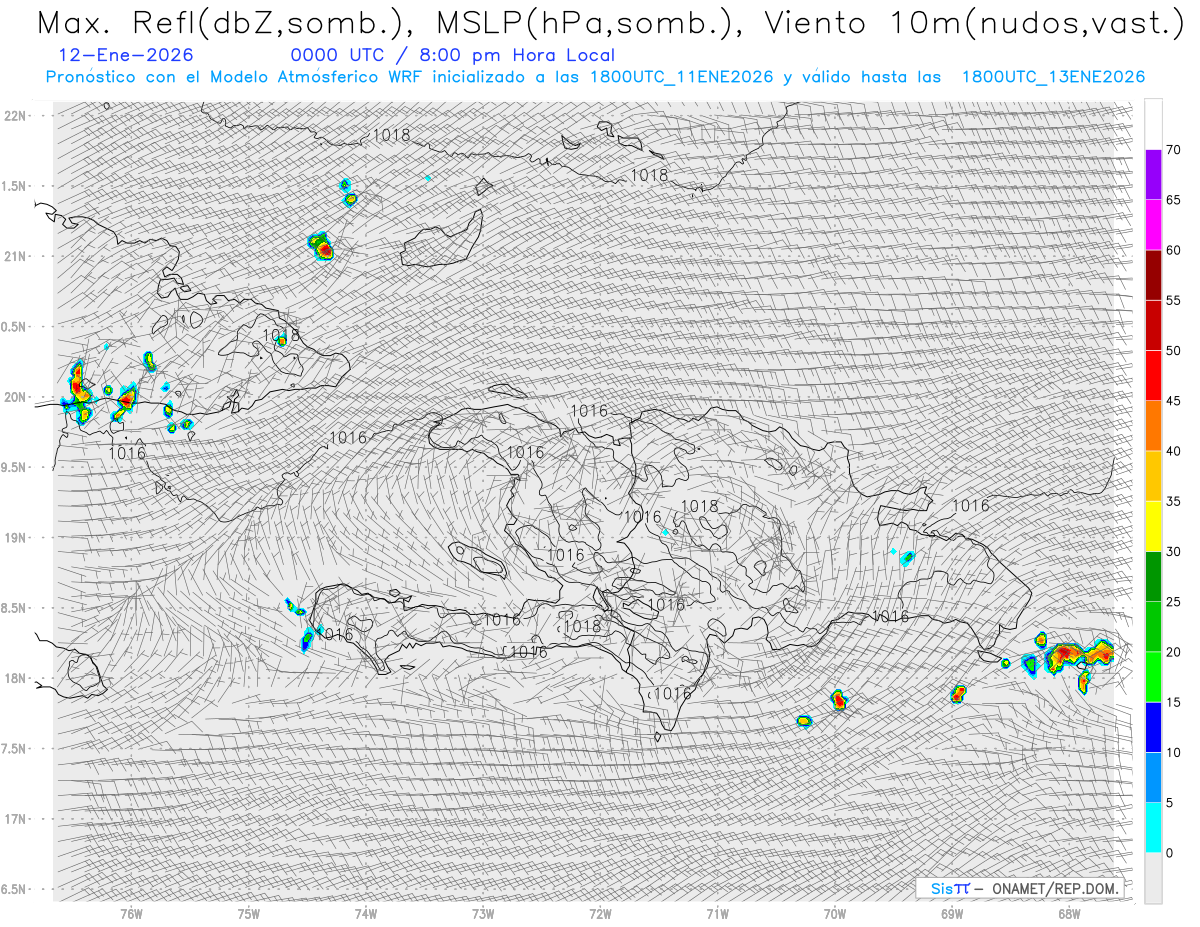Click the '19N' latitude label

[x=15, y=537]
